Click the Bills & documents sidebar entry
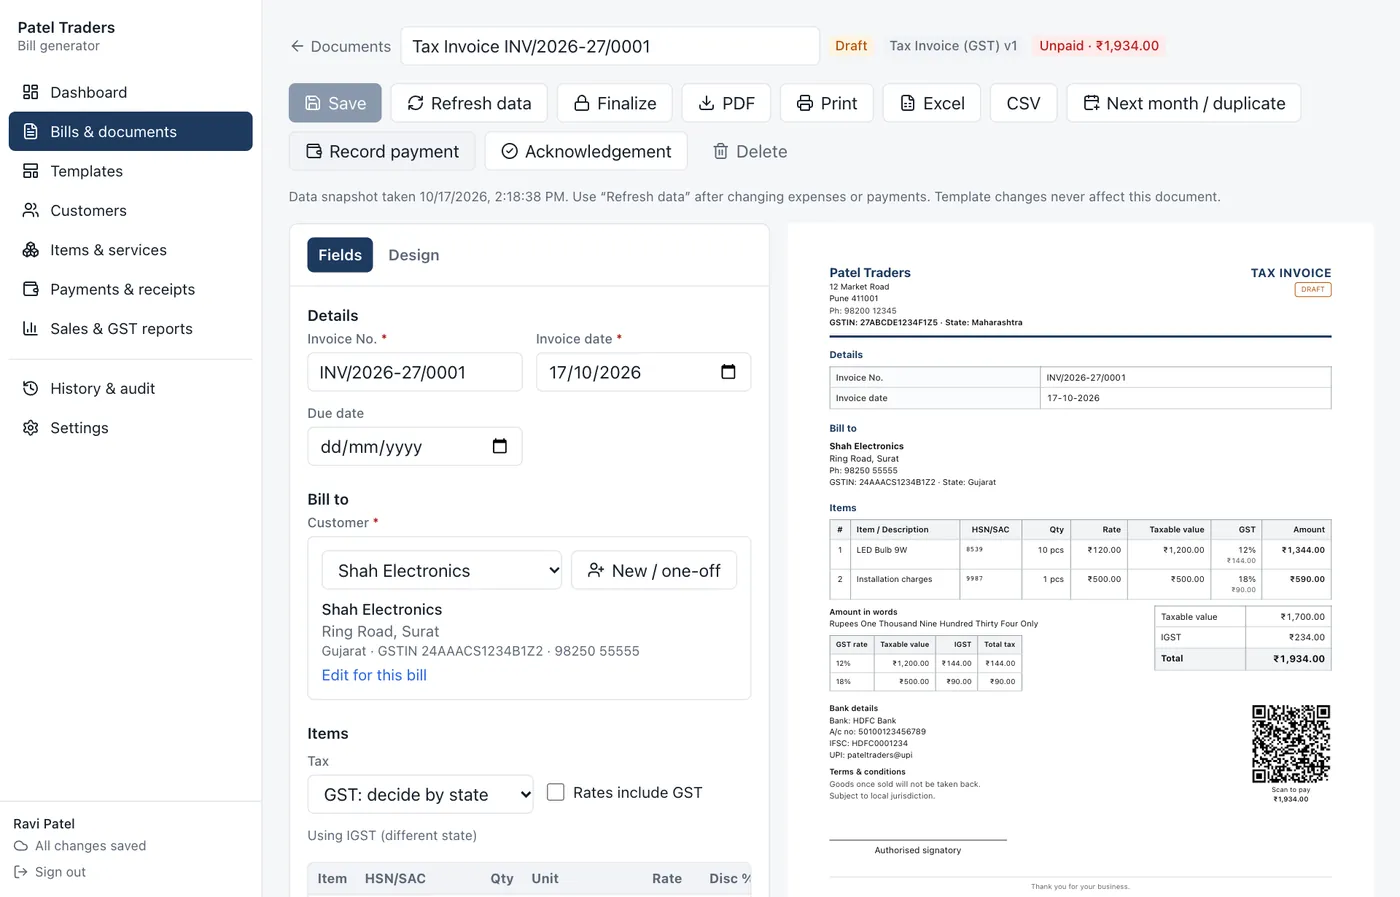Viewport: 1400px width, 897px height. (130, 131)
